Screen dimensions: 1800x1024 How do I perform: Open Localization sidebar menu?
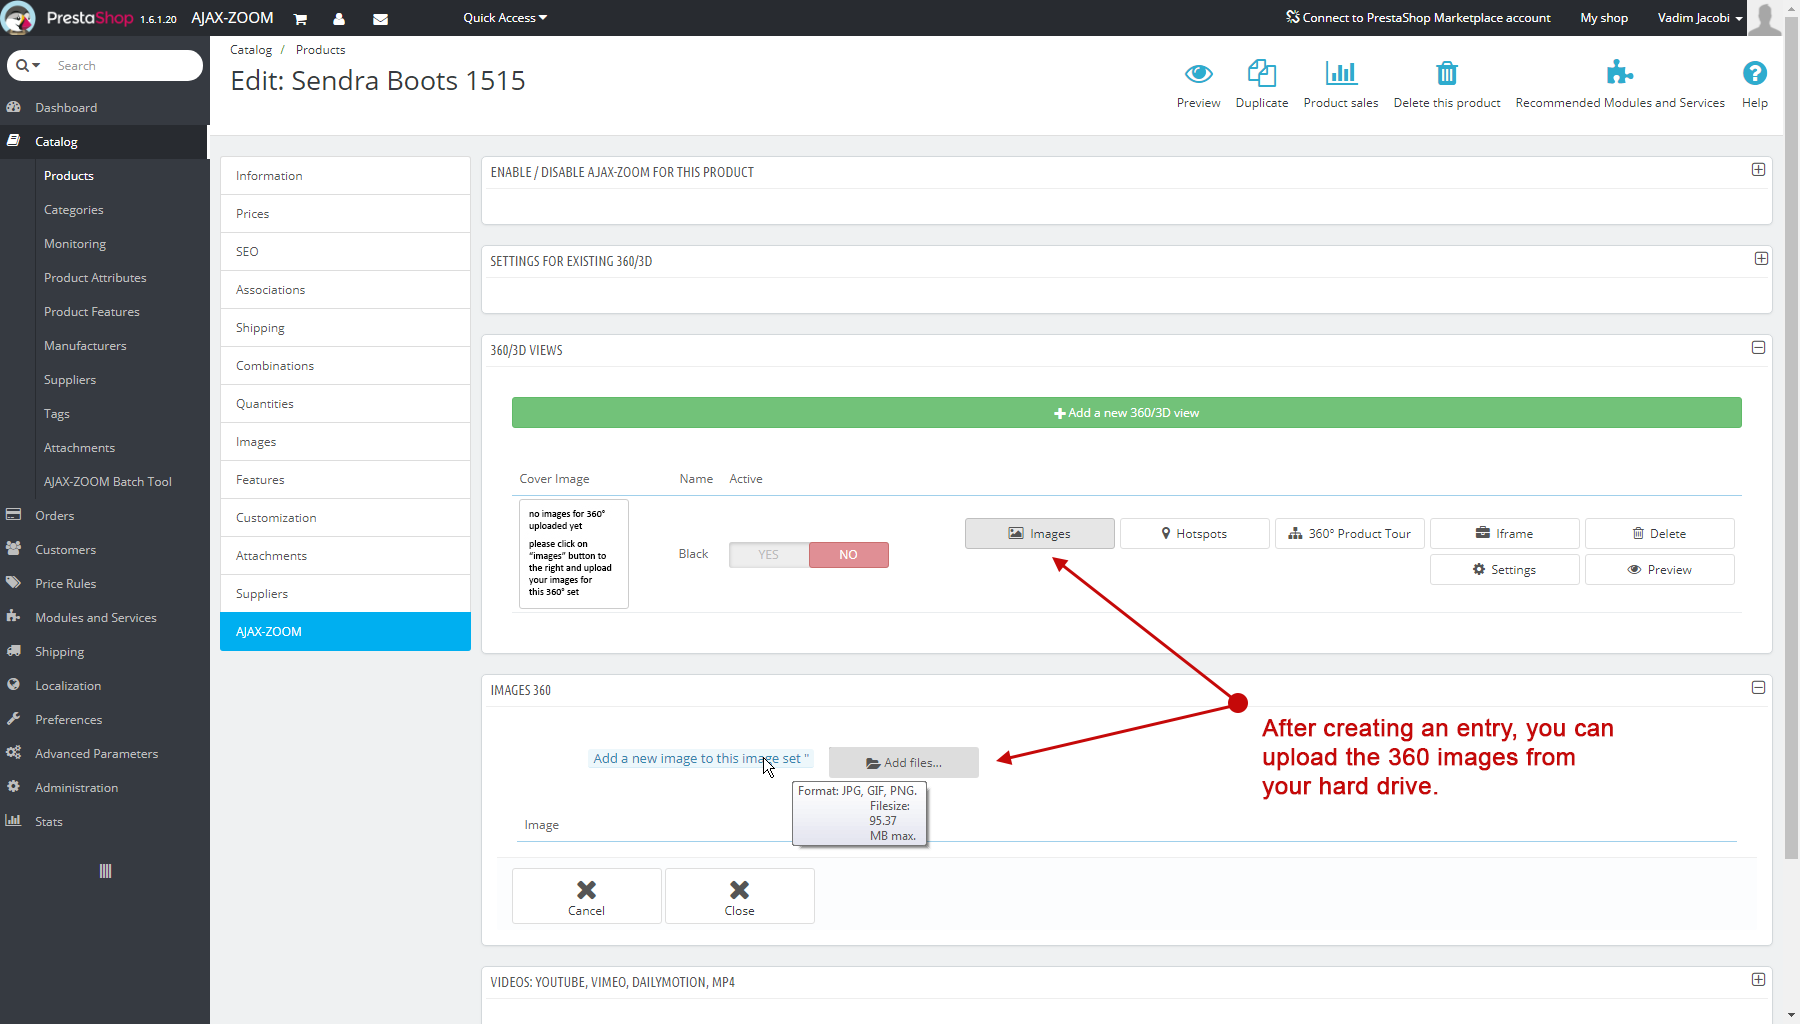click(104, 686)
